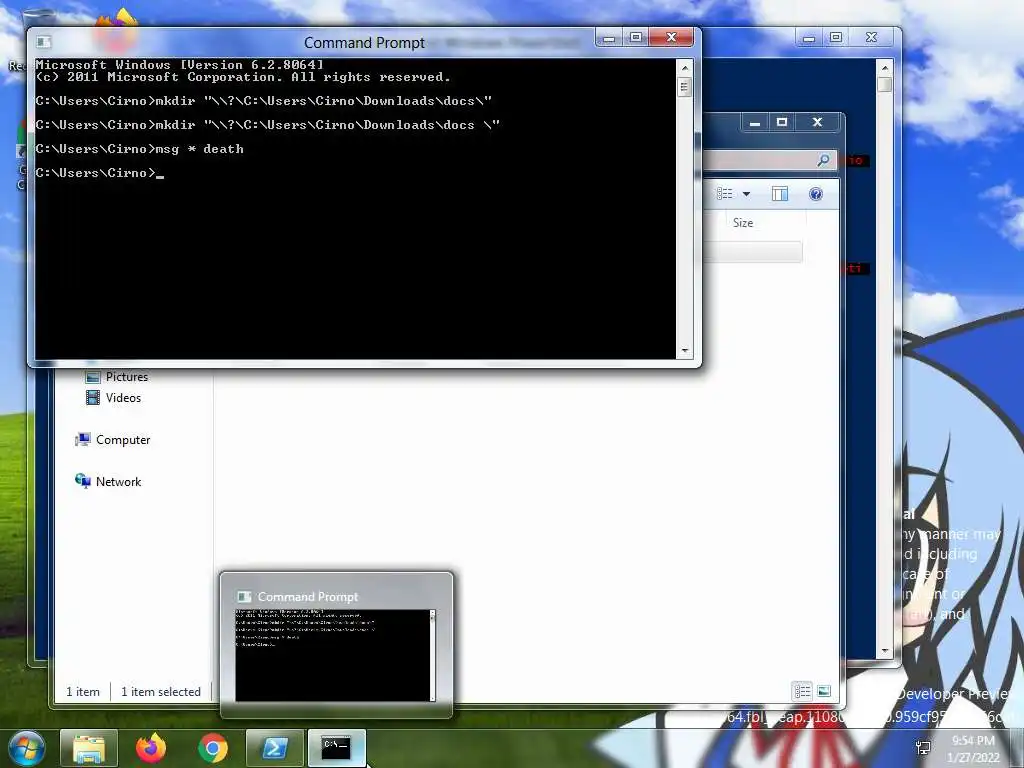This screenshot has width=1024, height=768.
Task: Click PowerShell window scroll up arrow
Action: tap(885, 68)
